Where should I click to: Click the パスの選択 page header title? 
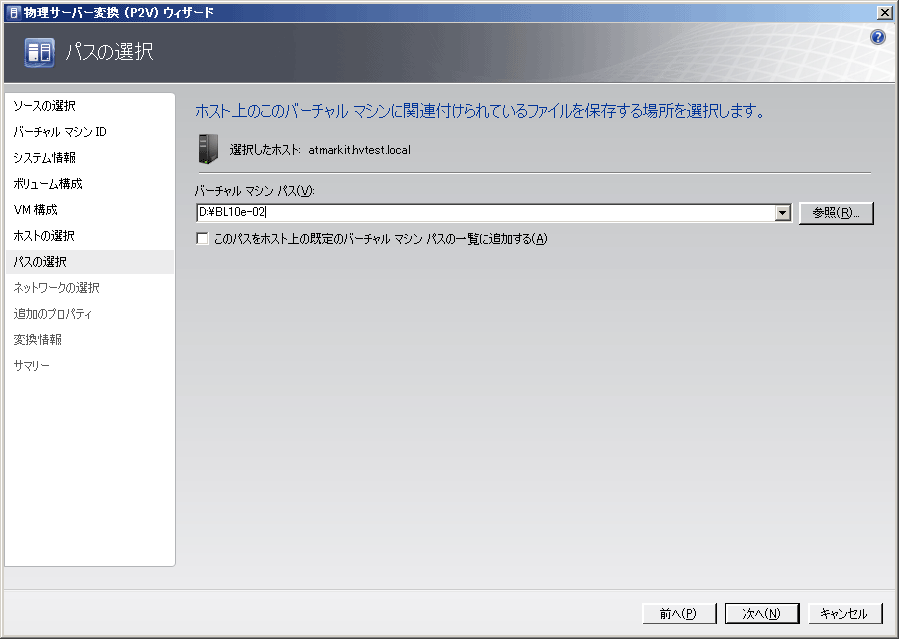110,52
